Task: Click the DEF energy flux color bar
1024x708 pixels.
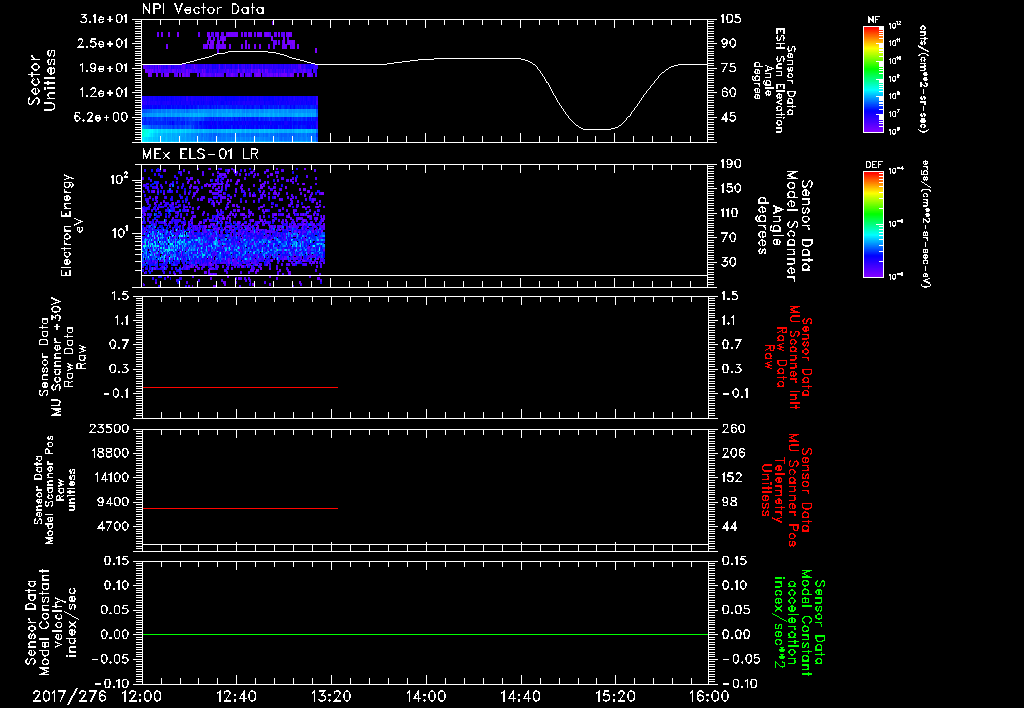Action: (873, 224)
